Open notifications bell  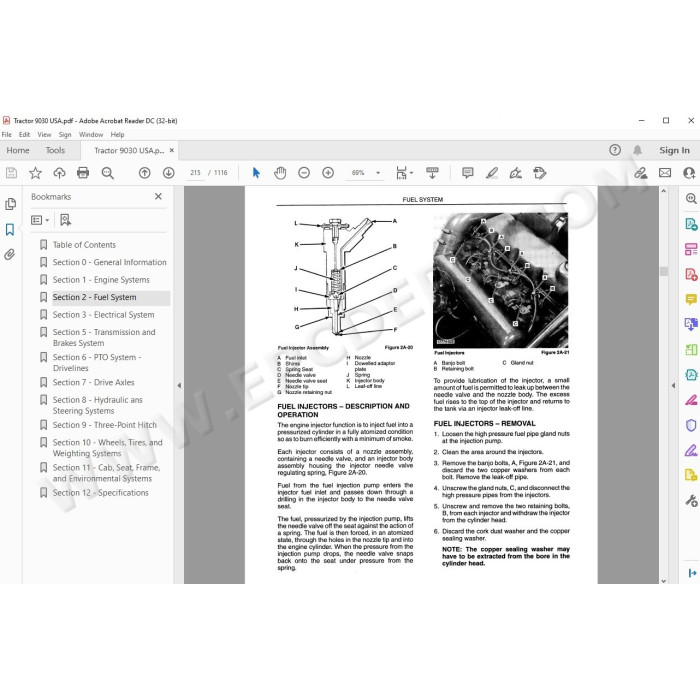(638, 150)
